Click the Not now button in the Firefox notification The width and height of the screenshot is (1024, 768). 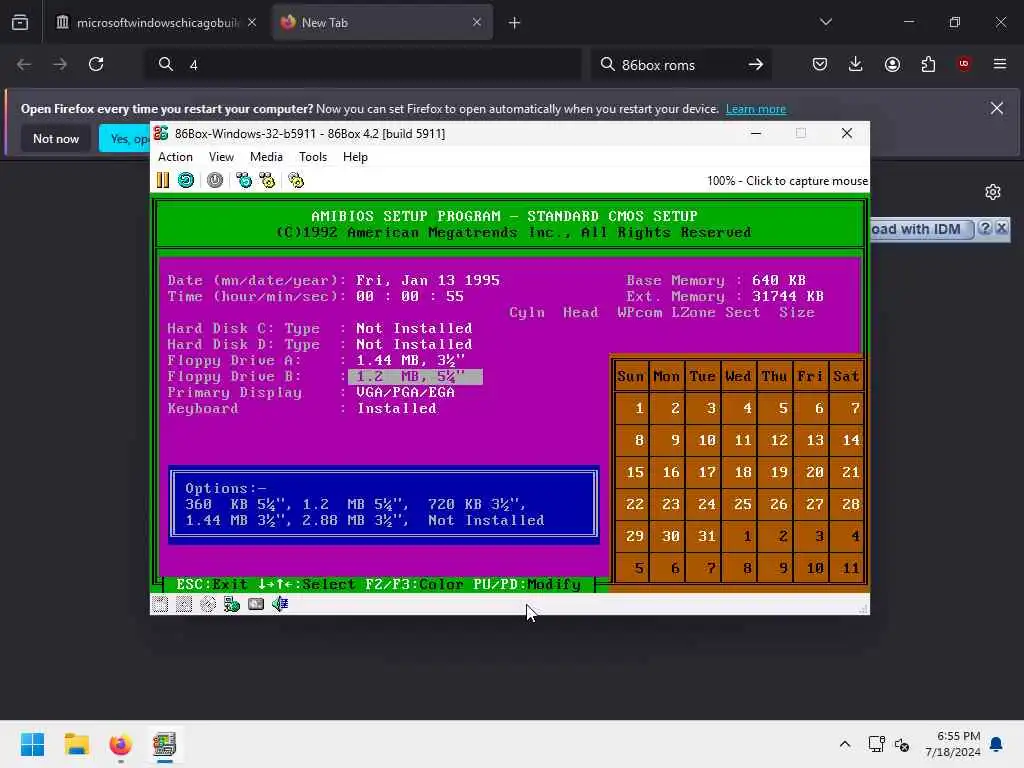pos(56,138)
